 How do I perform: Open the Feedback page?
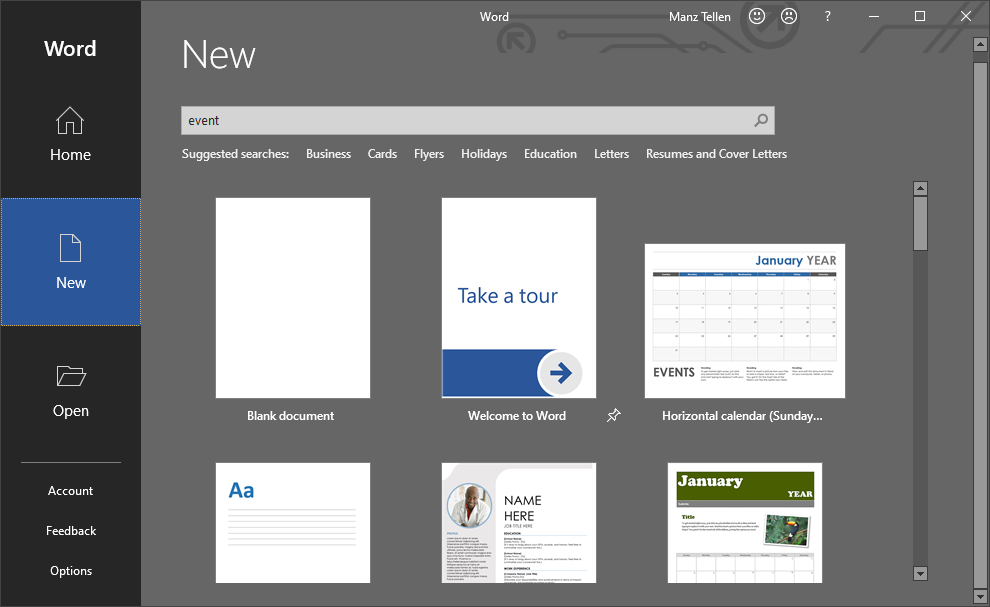pos(70,531)
